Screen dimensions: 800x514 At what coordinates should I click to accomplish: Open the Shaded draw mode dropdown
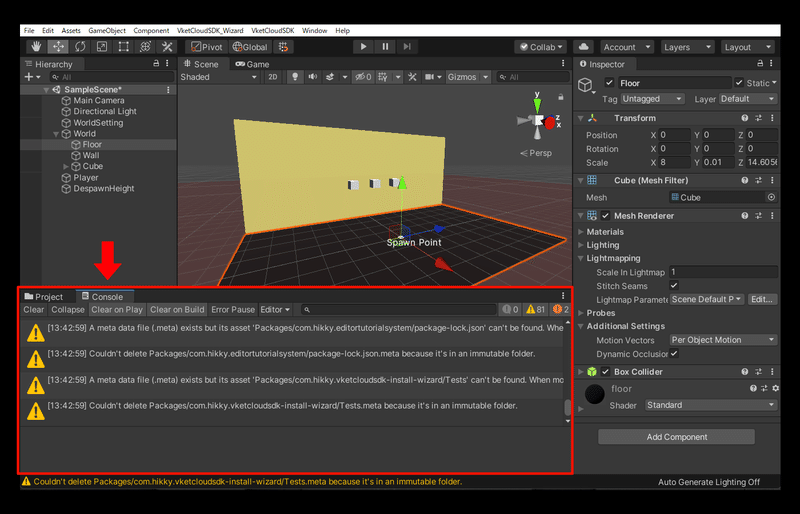(219, 77)
